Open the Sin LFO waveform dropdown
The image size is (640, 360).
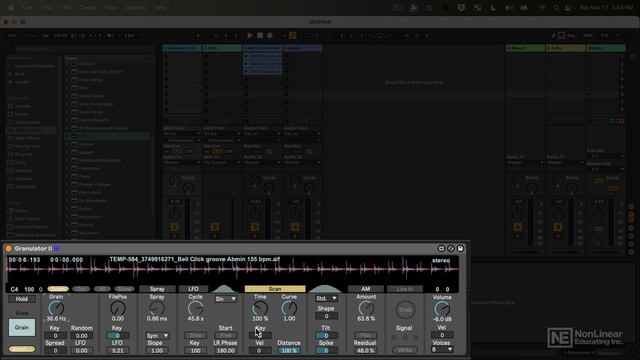(x=225, y=299)
